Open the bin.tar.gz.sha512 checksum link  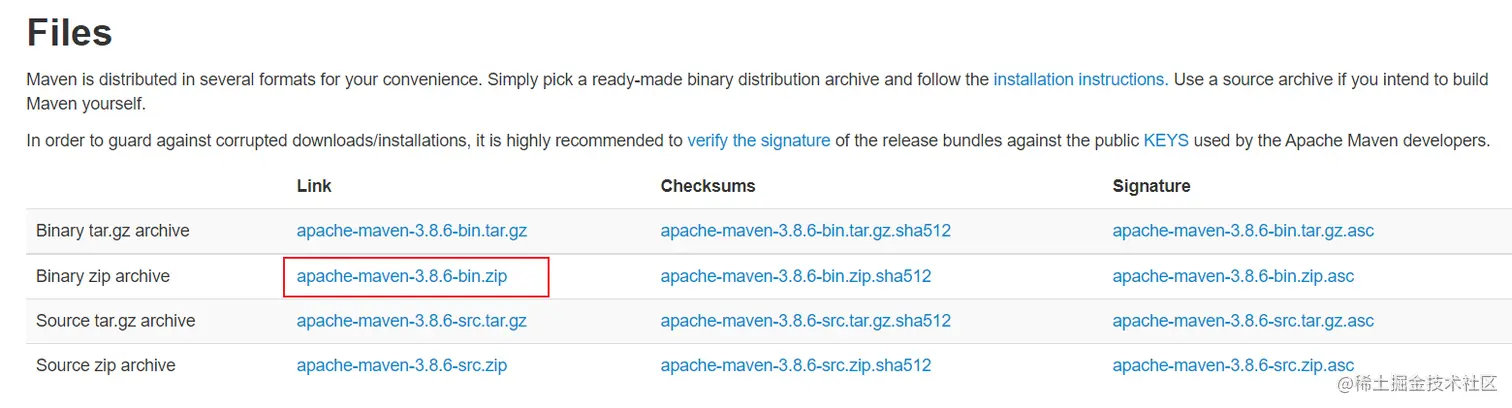coord(805,231)
